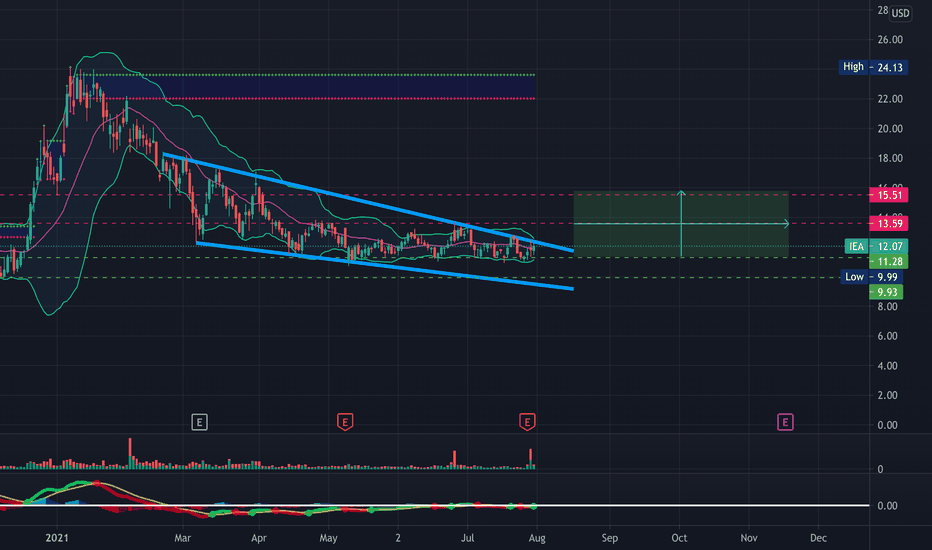Click the 26.00 price axis value
The image size is (932, 550).
[x=890, y=40]
